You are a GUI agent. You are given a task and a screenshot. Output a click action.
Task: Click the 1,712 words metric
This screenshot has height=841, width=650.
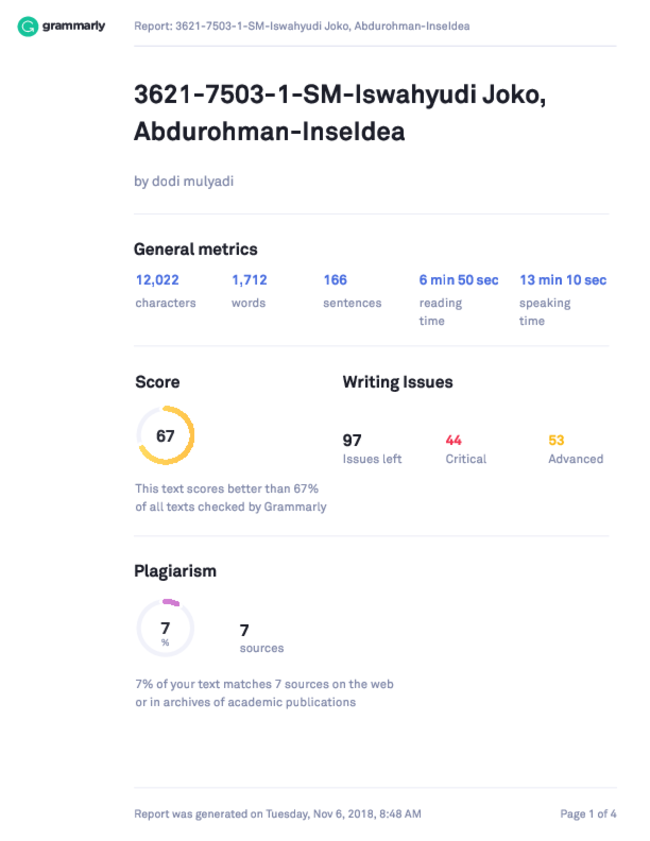(x=249, y=280)
